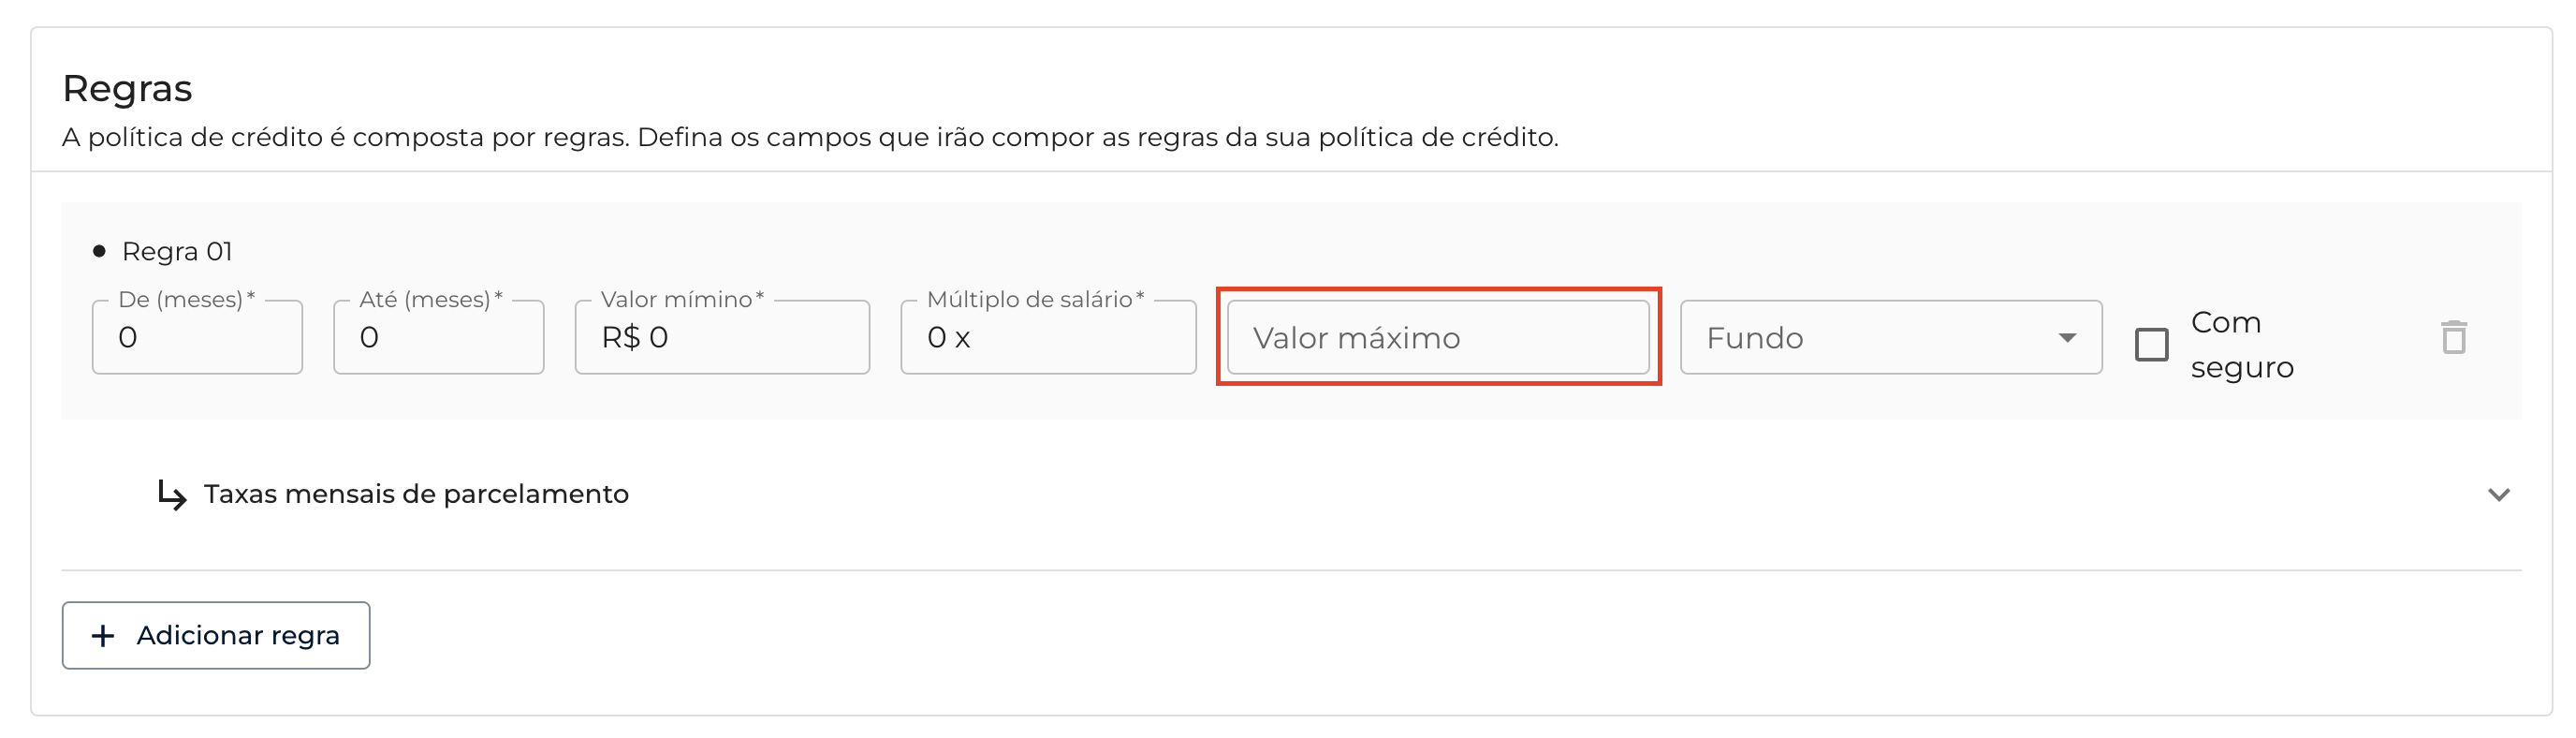This screenshot has width=2576, height=738.
Task: Click the credit policy description text
Action: 810,137
